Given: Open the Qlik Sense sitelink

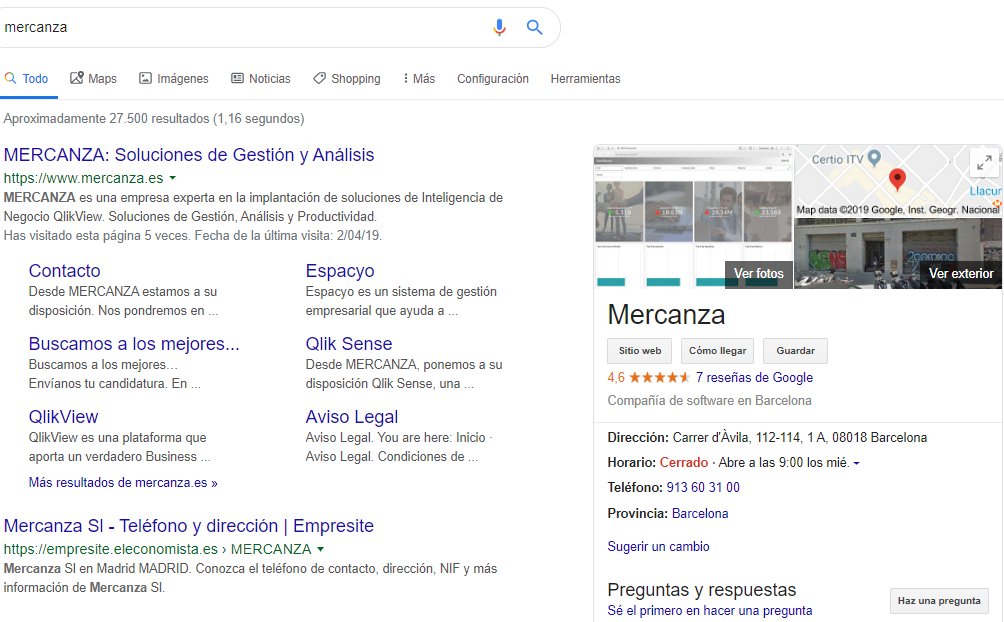Looking at the screenshot, I should tap(349, 343).
